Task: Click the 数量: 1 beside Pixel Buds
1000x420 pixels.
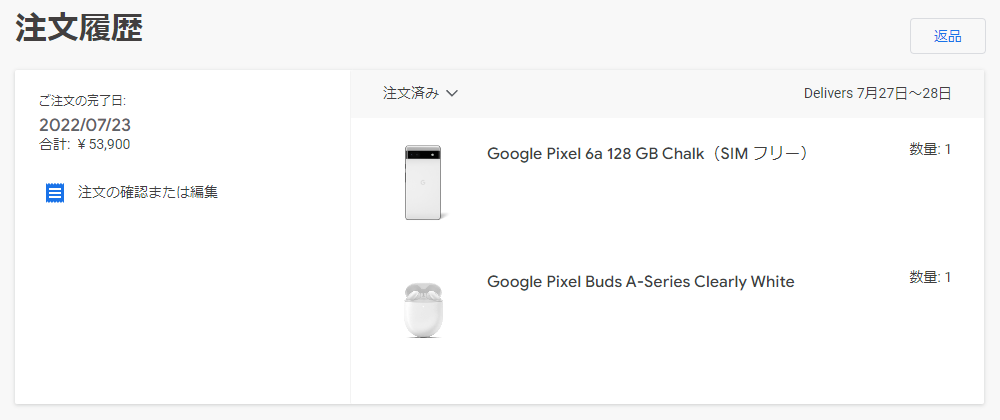Action: pos(929,277)
